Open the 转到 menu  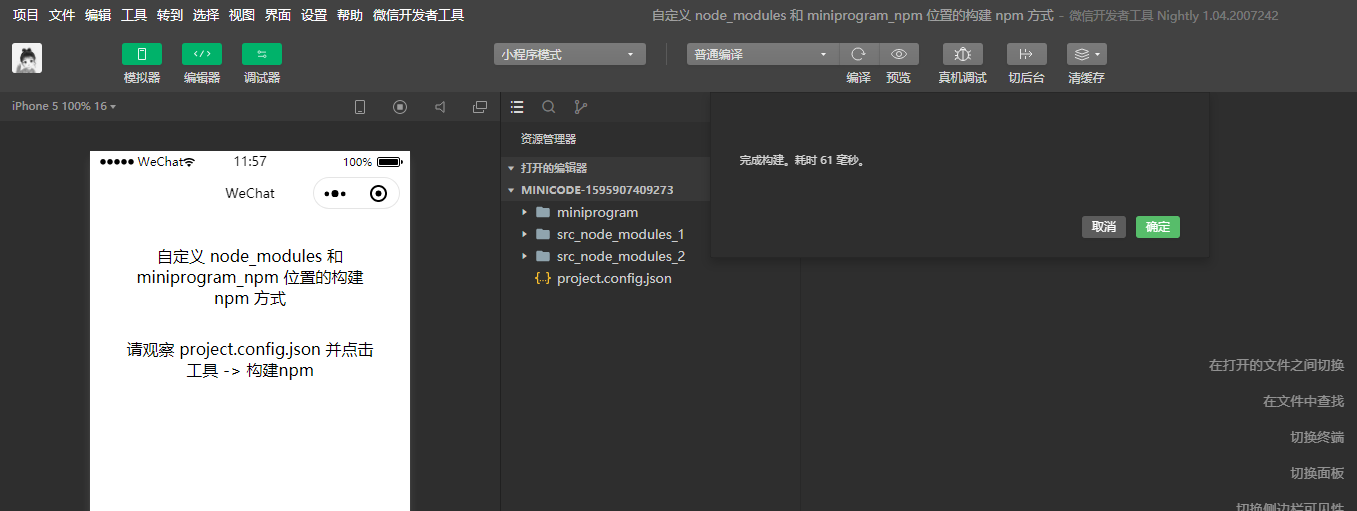coord(170,15)
